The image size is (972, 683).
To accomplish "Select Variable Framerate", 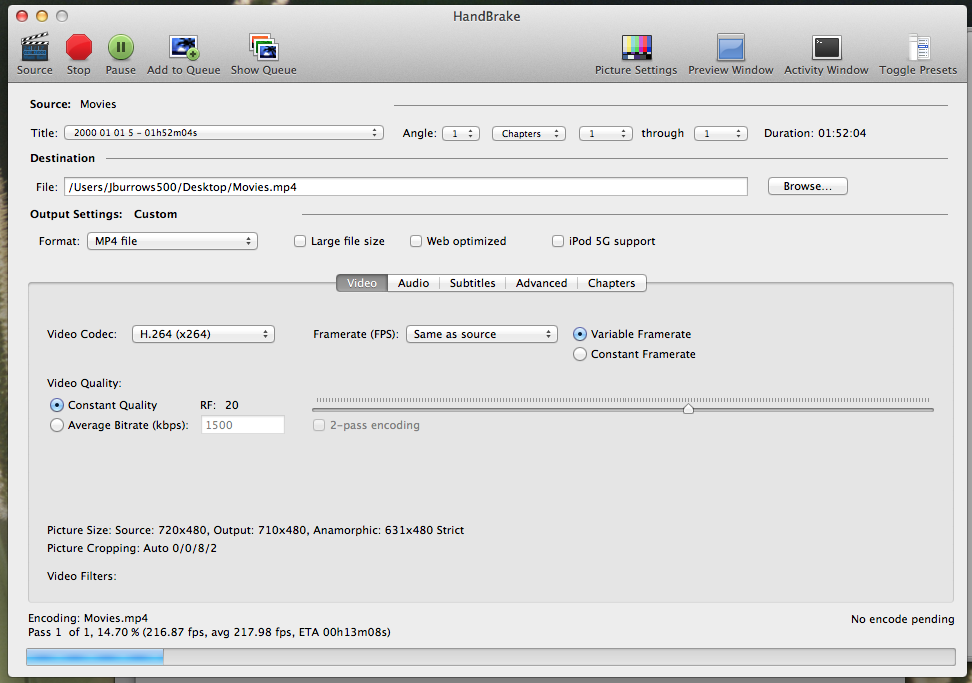I will pyautogui.click(x=580, y=334).
